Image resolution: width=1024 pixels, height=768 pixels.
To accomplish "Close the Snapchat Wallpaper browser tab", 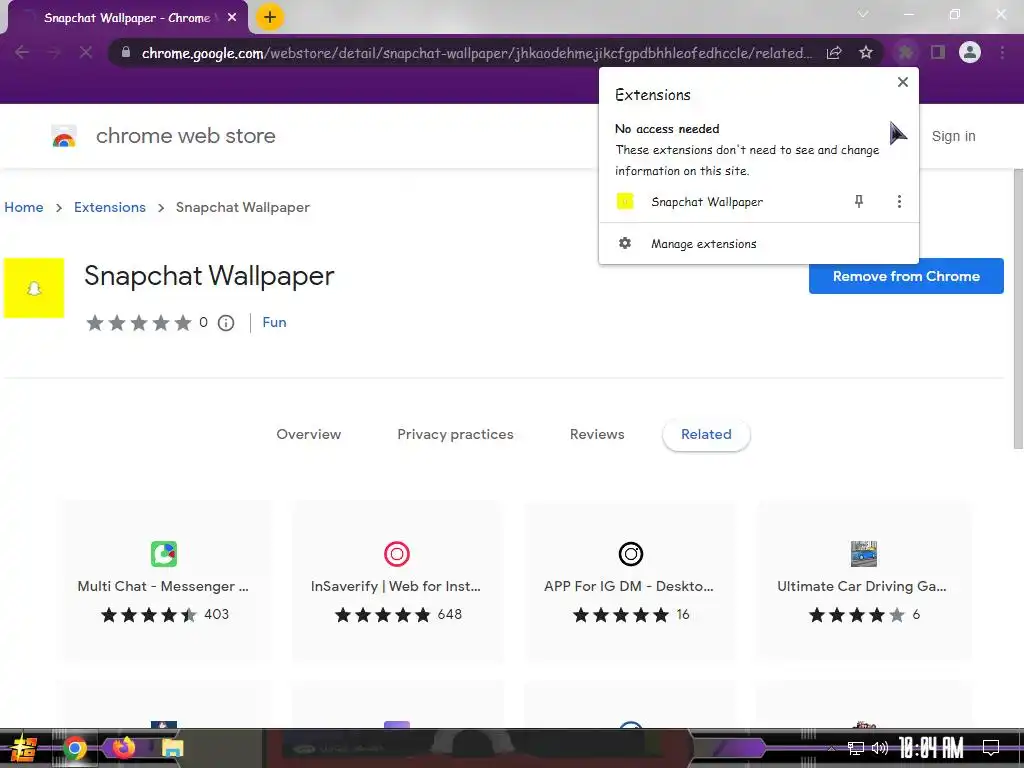I will [232, 18].
